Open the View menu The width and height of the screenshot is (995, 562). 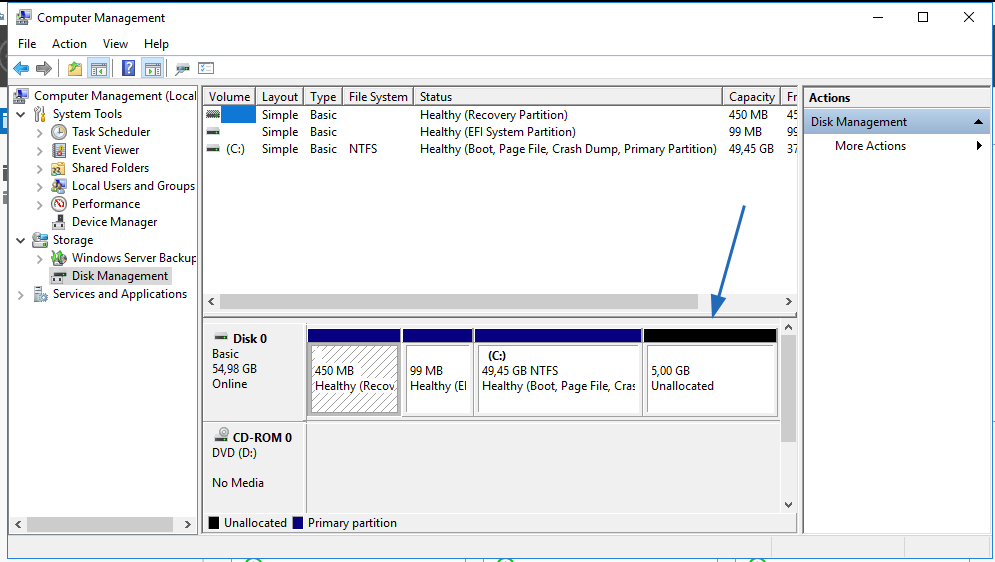[115, 44]
